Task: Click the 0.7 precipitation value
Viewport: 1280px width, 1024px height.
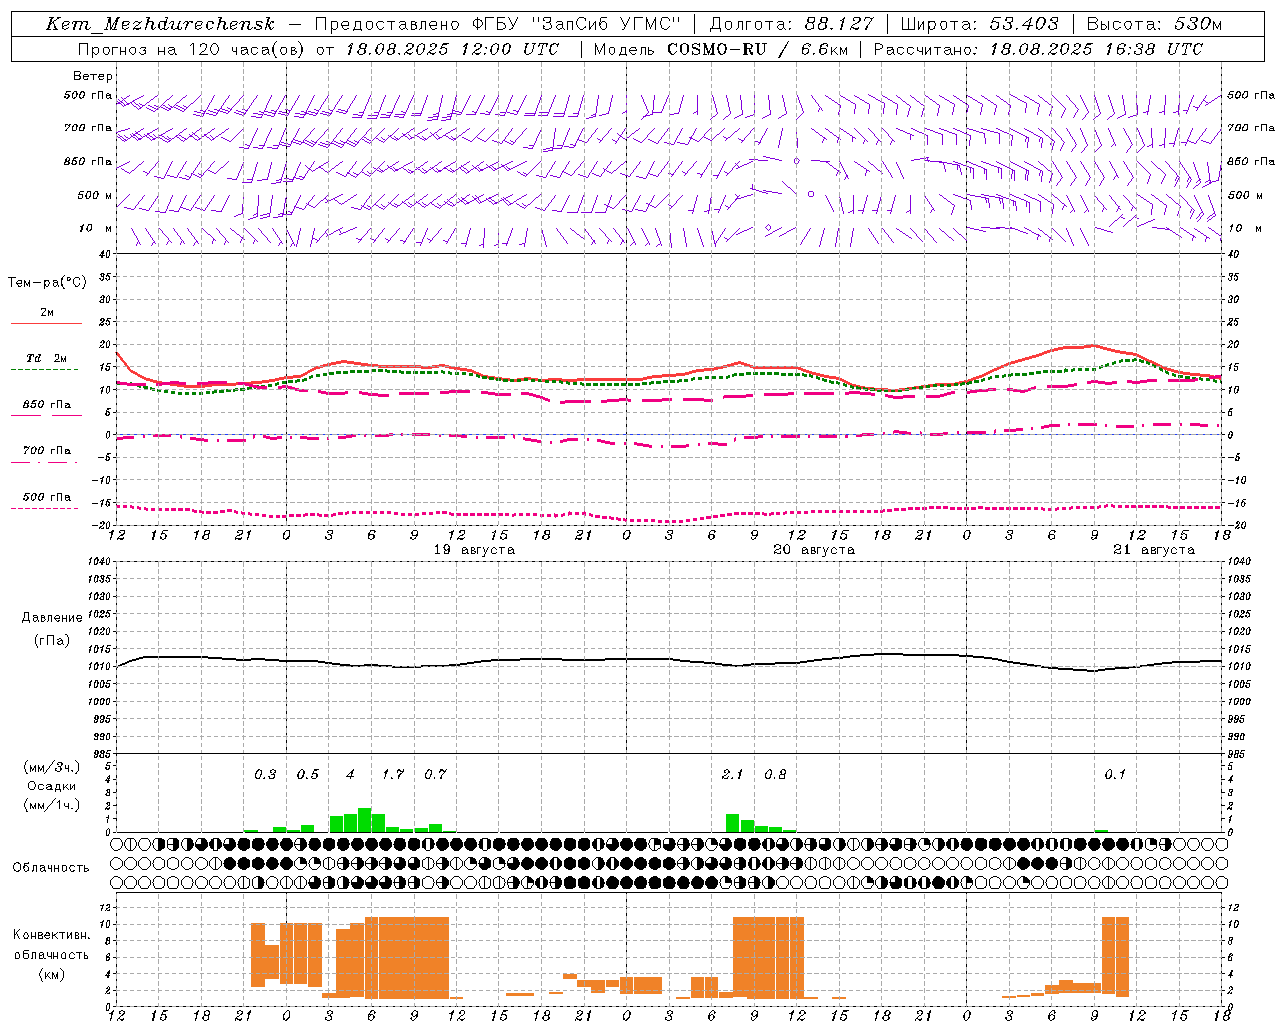Action: [x=435, y=774]
